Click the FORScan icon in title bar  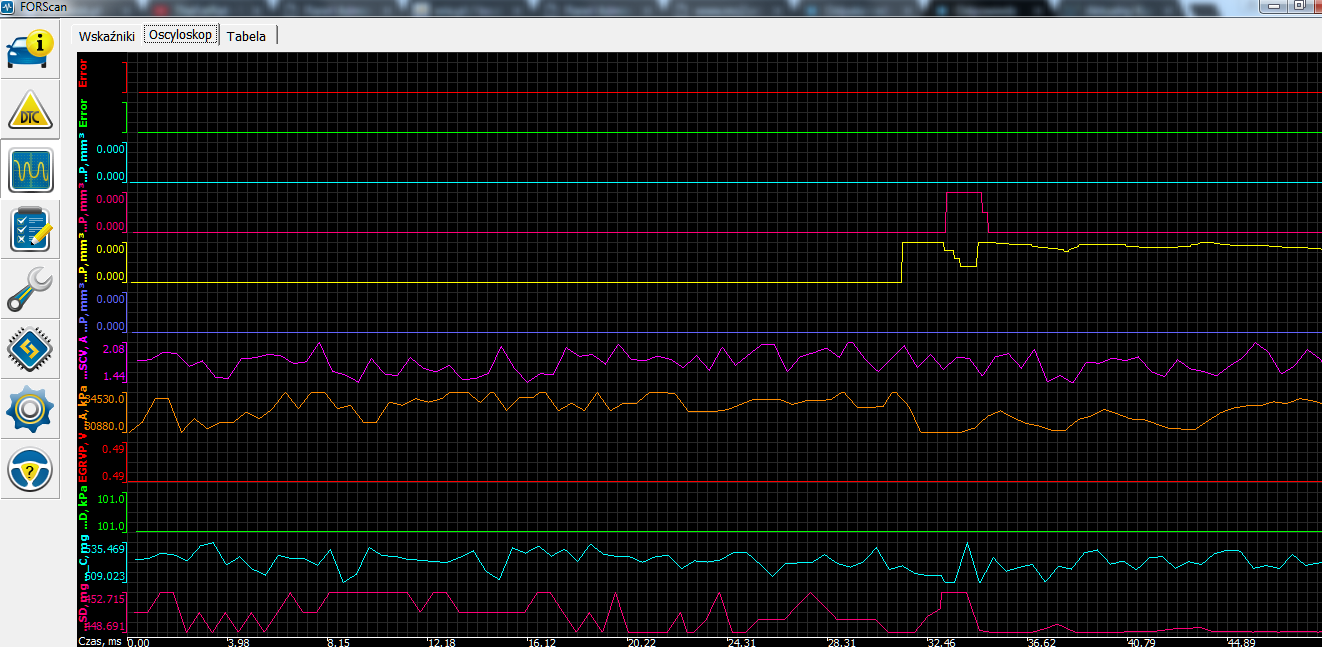(x=9, y=7)
